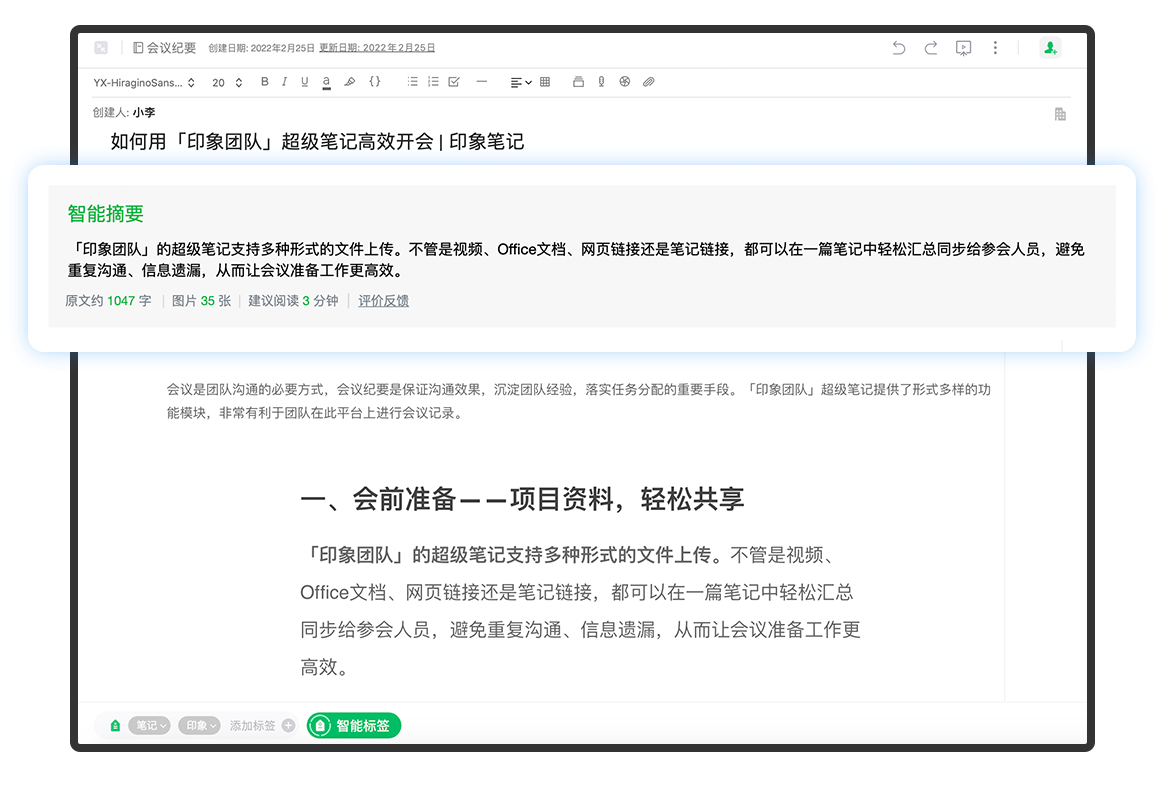Click the building icon beside the creator line
The width and height of the screenshot is (1160, 788).
click(1060, 114)
